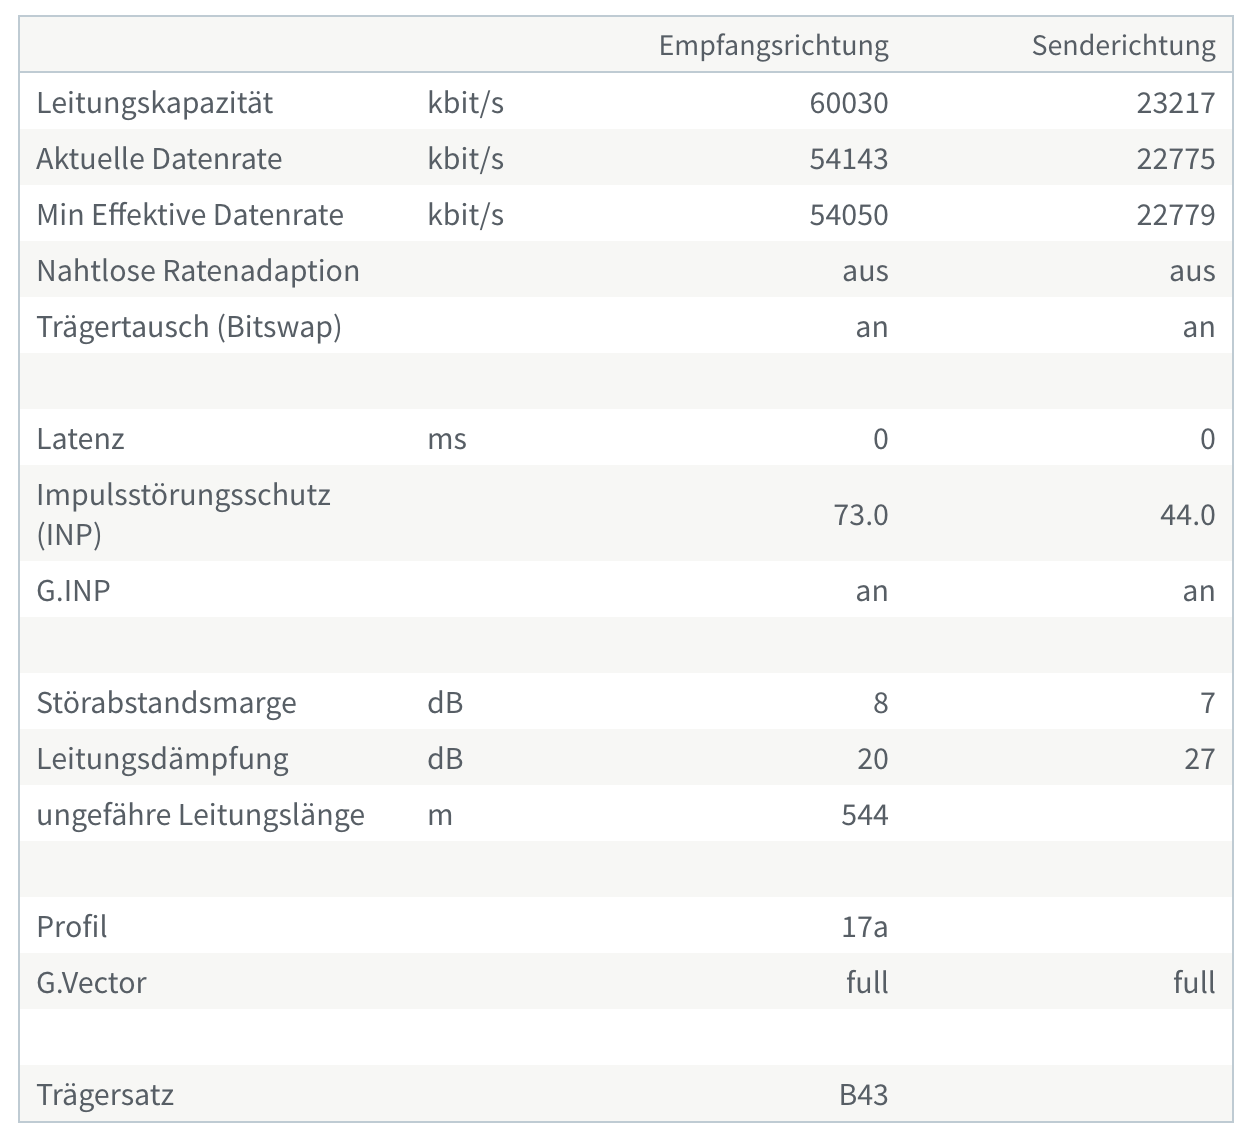Click the Impulsstörungsschutz (INP) label

coord(184,514)
